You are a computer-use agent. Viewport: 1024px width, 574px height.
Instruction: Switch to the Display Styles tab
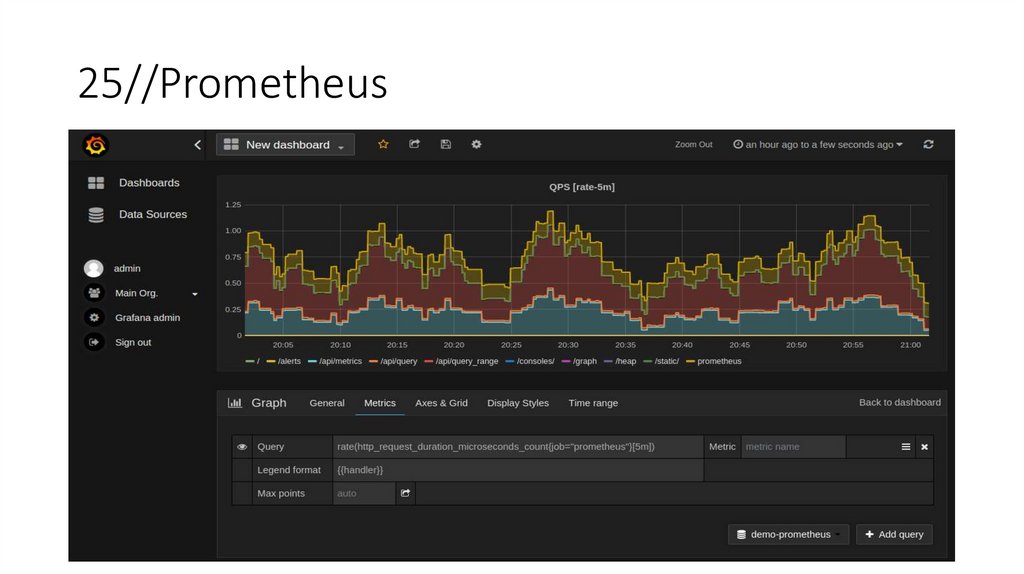tap(518, 403)
